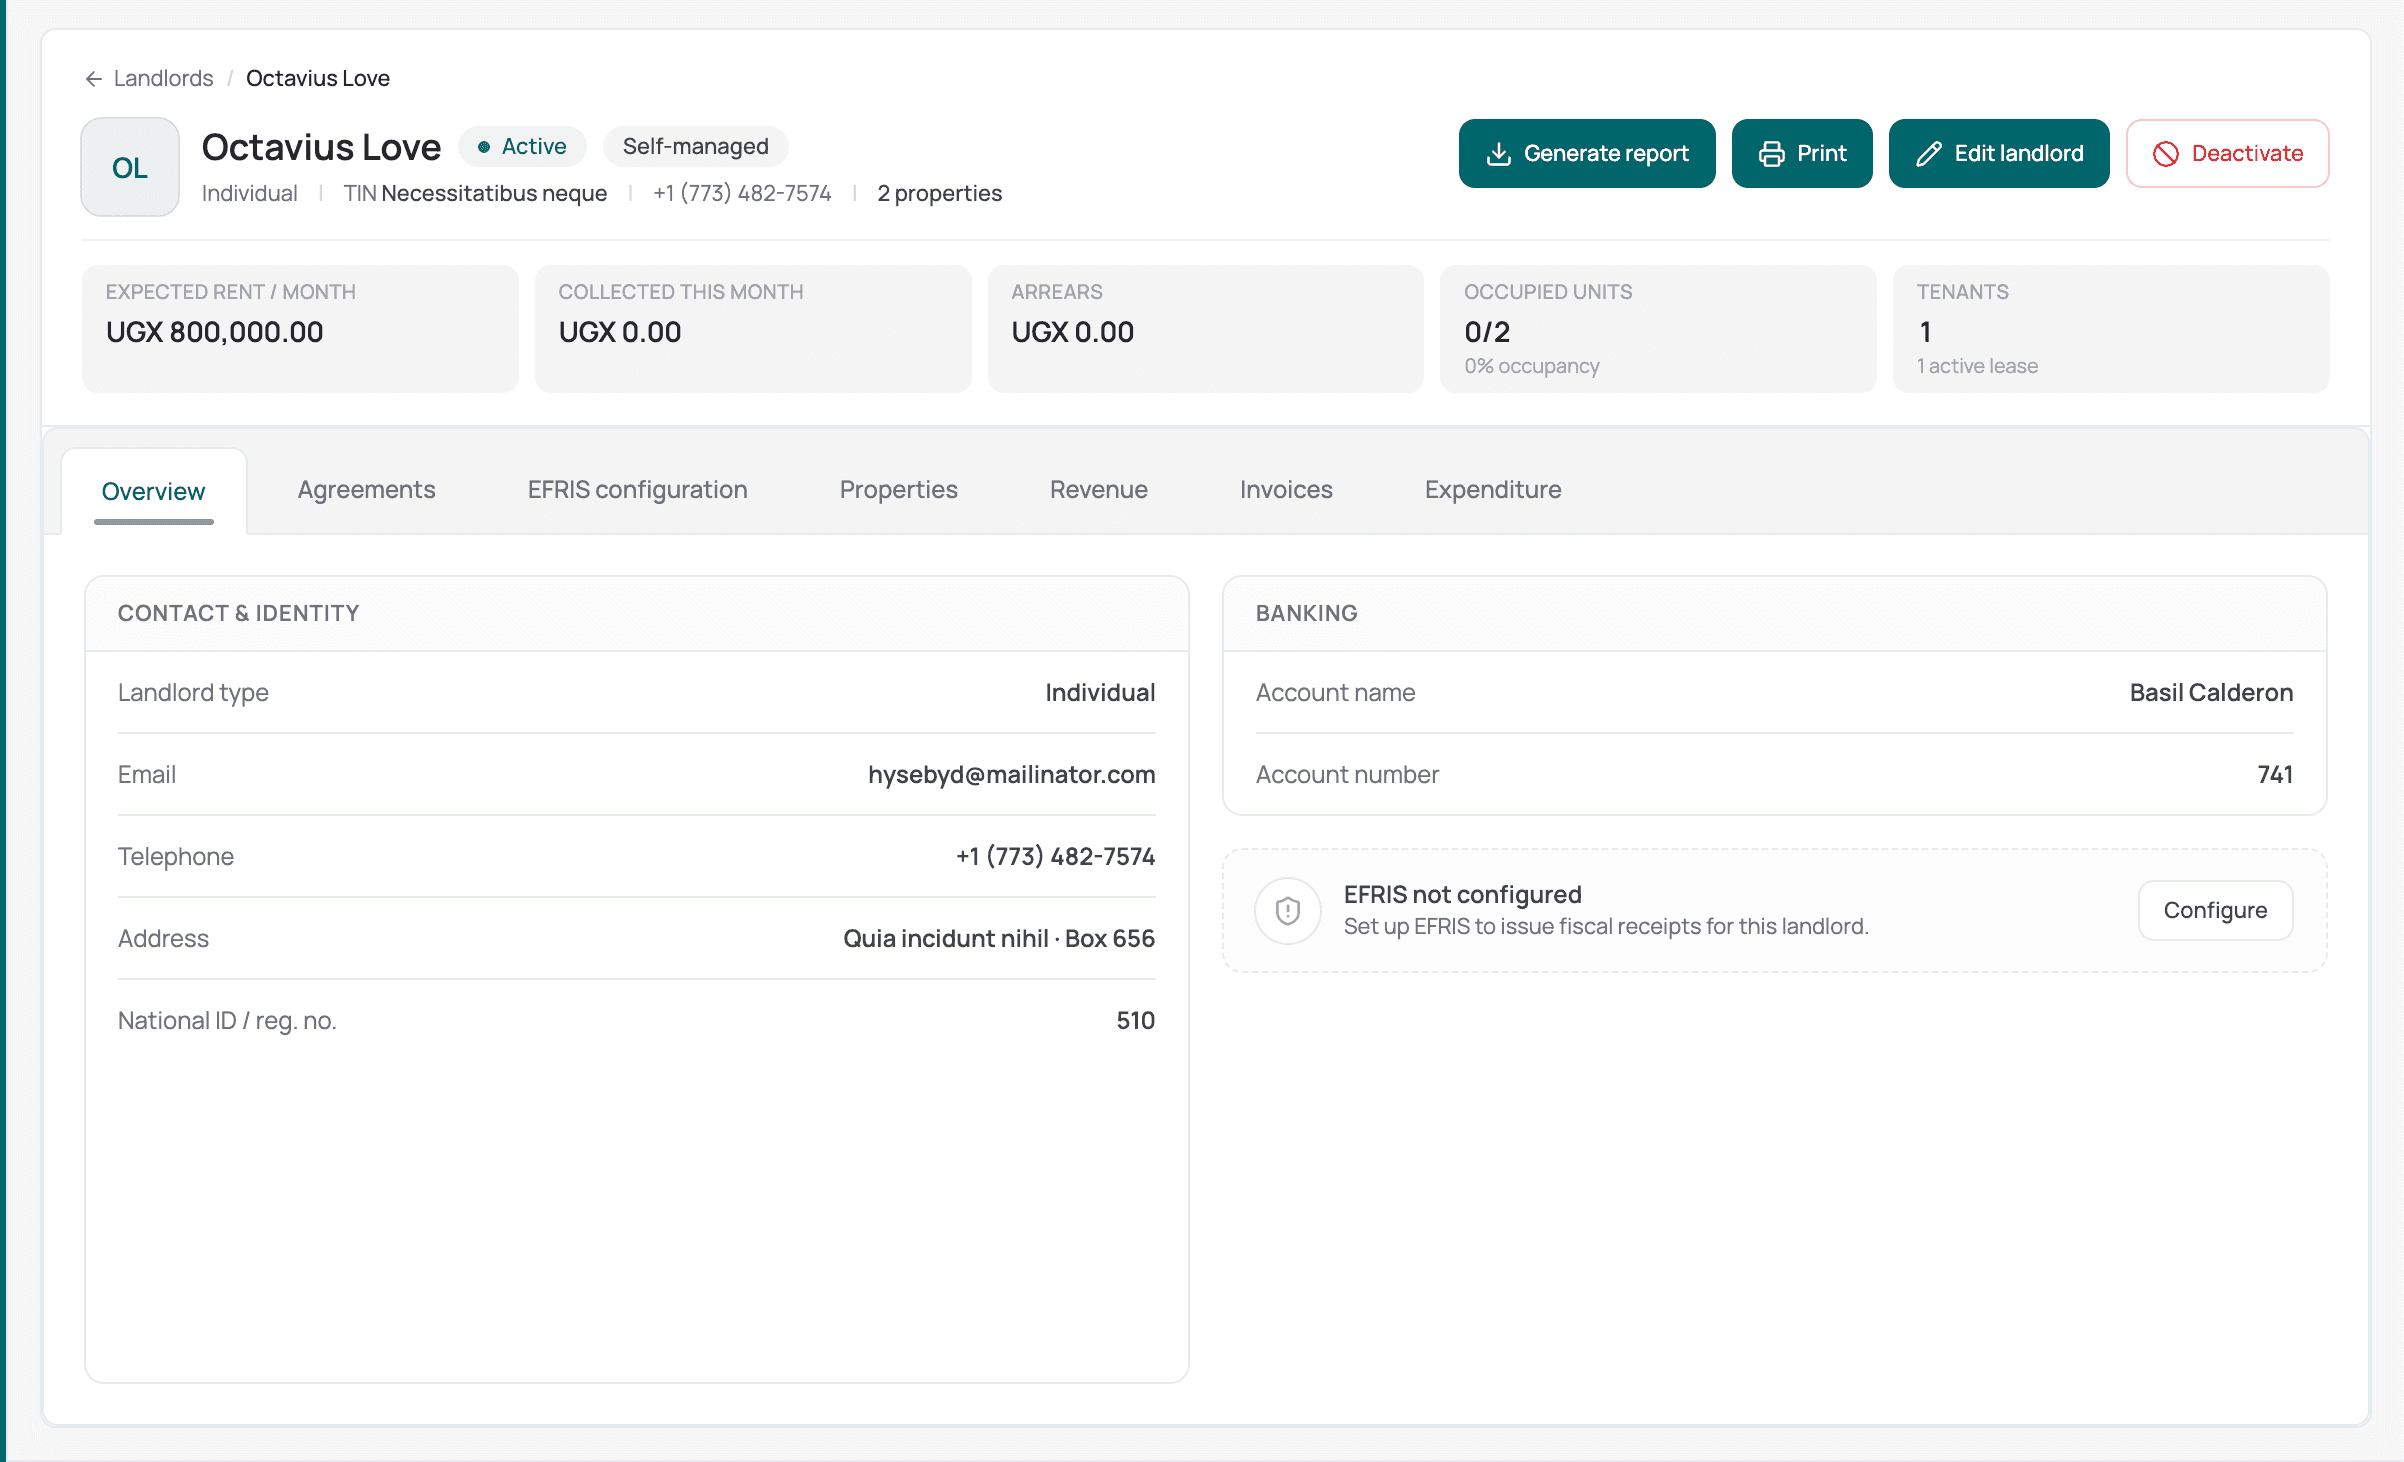Click the green Active status dot
Image resolution: width=2404 pixels, height=1462 pixels.
[484, 147]
